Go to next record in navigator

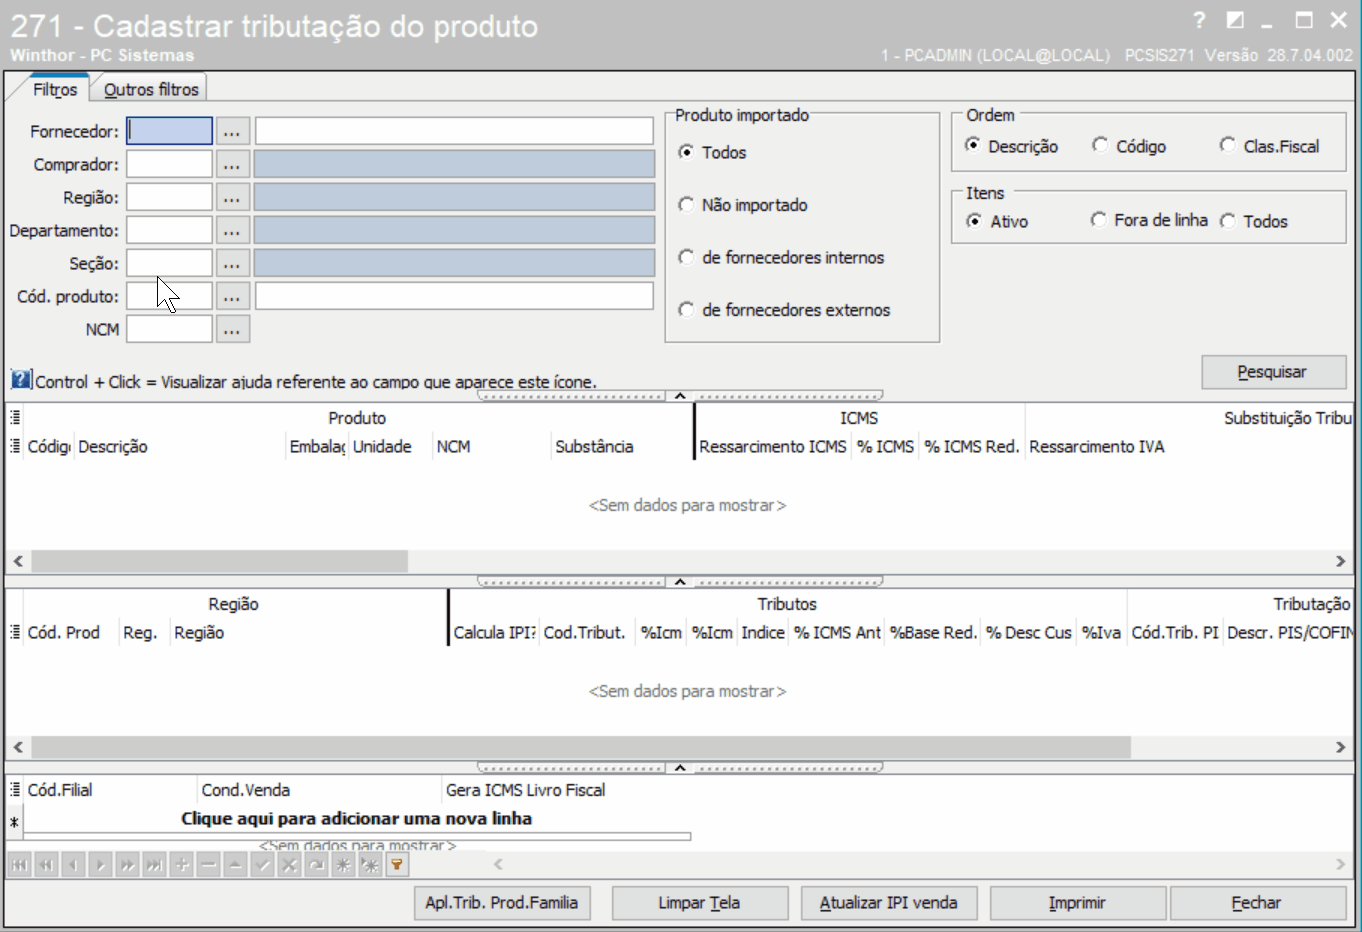click(x=100, y=865)
